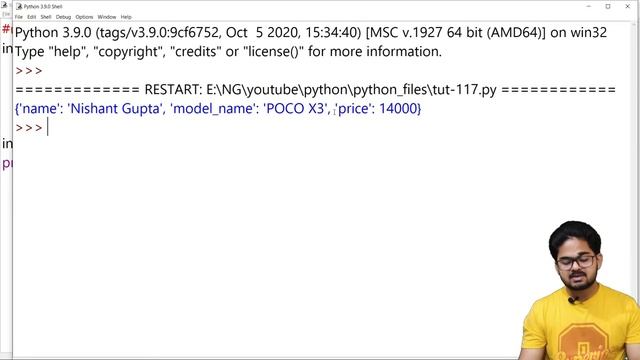Open the Edit menu
The width and height of the screenshot is (640, 360).
(x=32, y=17)
